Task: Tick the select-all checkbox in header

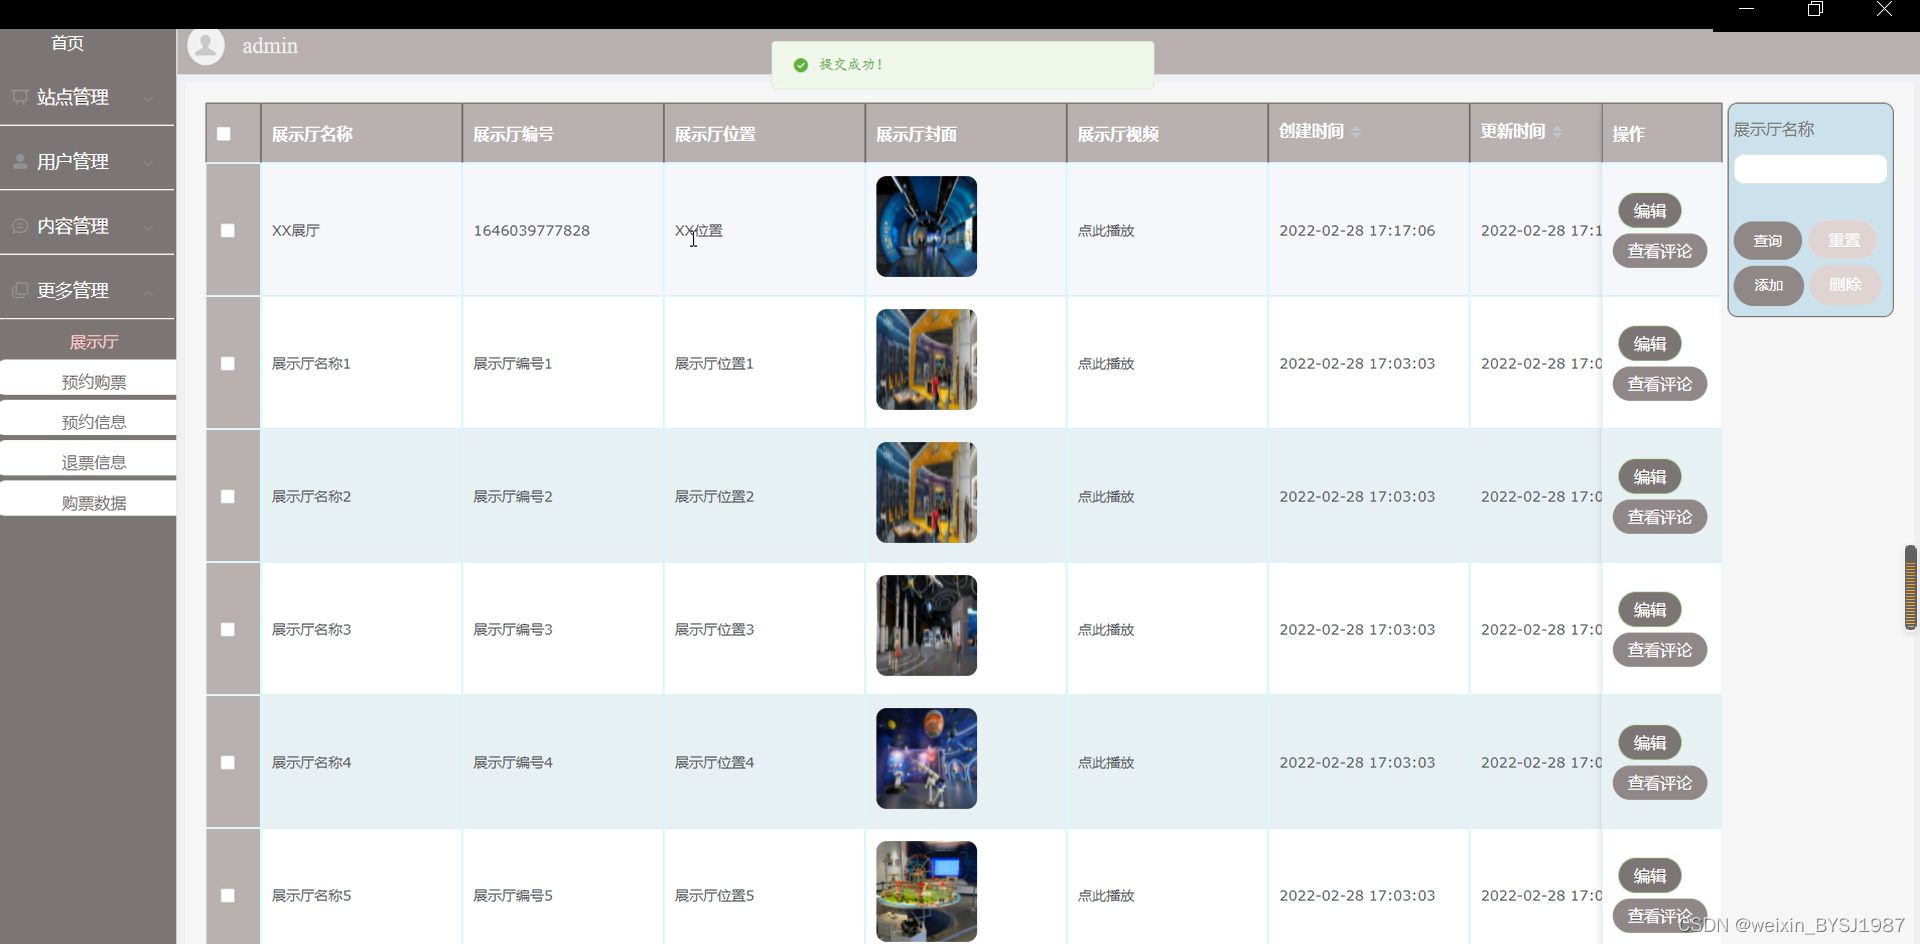Action: 224,134
